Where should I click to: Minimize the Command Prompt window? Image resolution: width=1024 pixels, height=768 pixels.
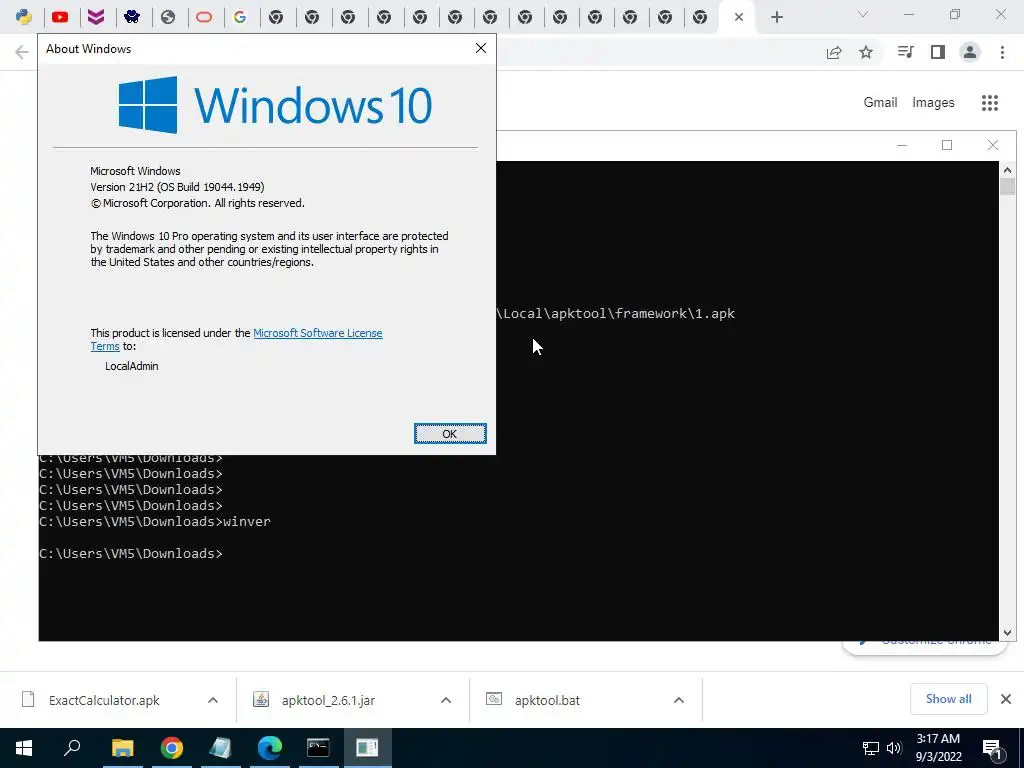coord(902,145)
